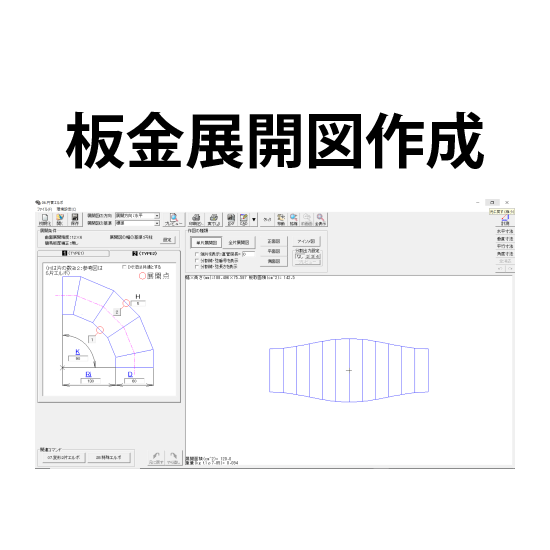Click the 水平寸法 dimension button
Screen dimensions: 550x550
click(505, 232)
